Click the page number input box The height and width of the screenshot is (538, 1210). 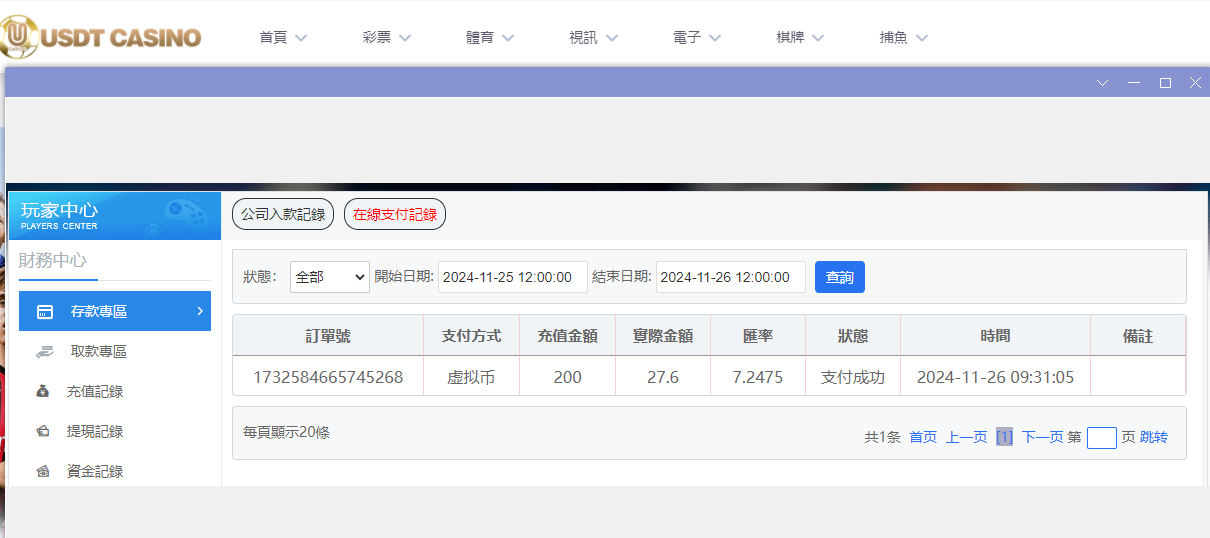click(x=1101, y=437)
